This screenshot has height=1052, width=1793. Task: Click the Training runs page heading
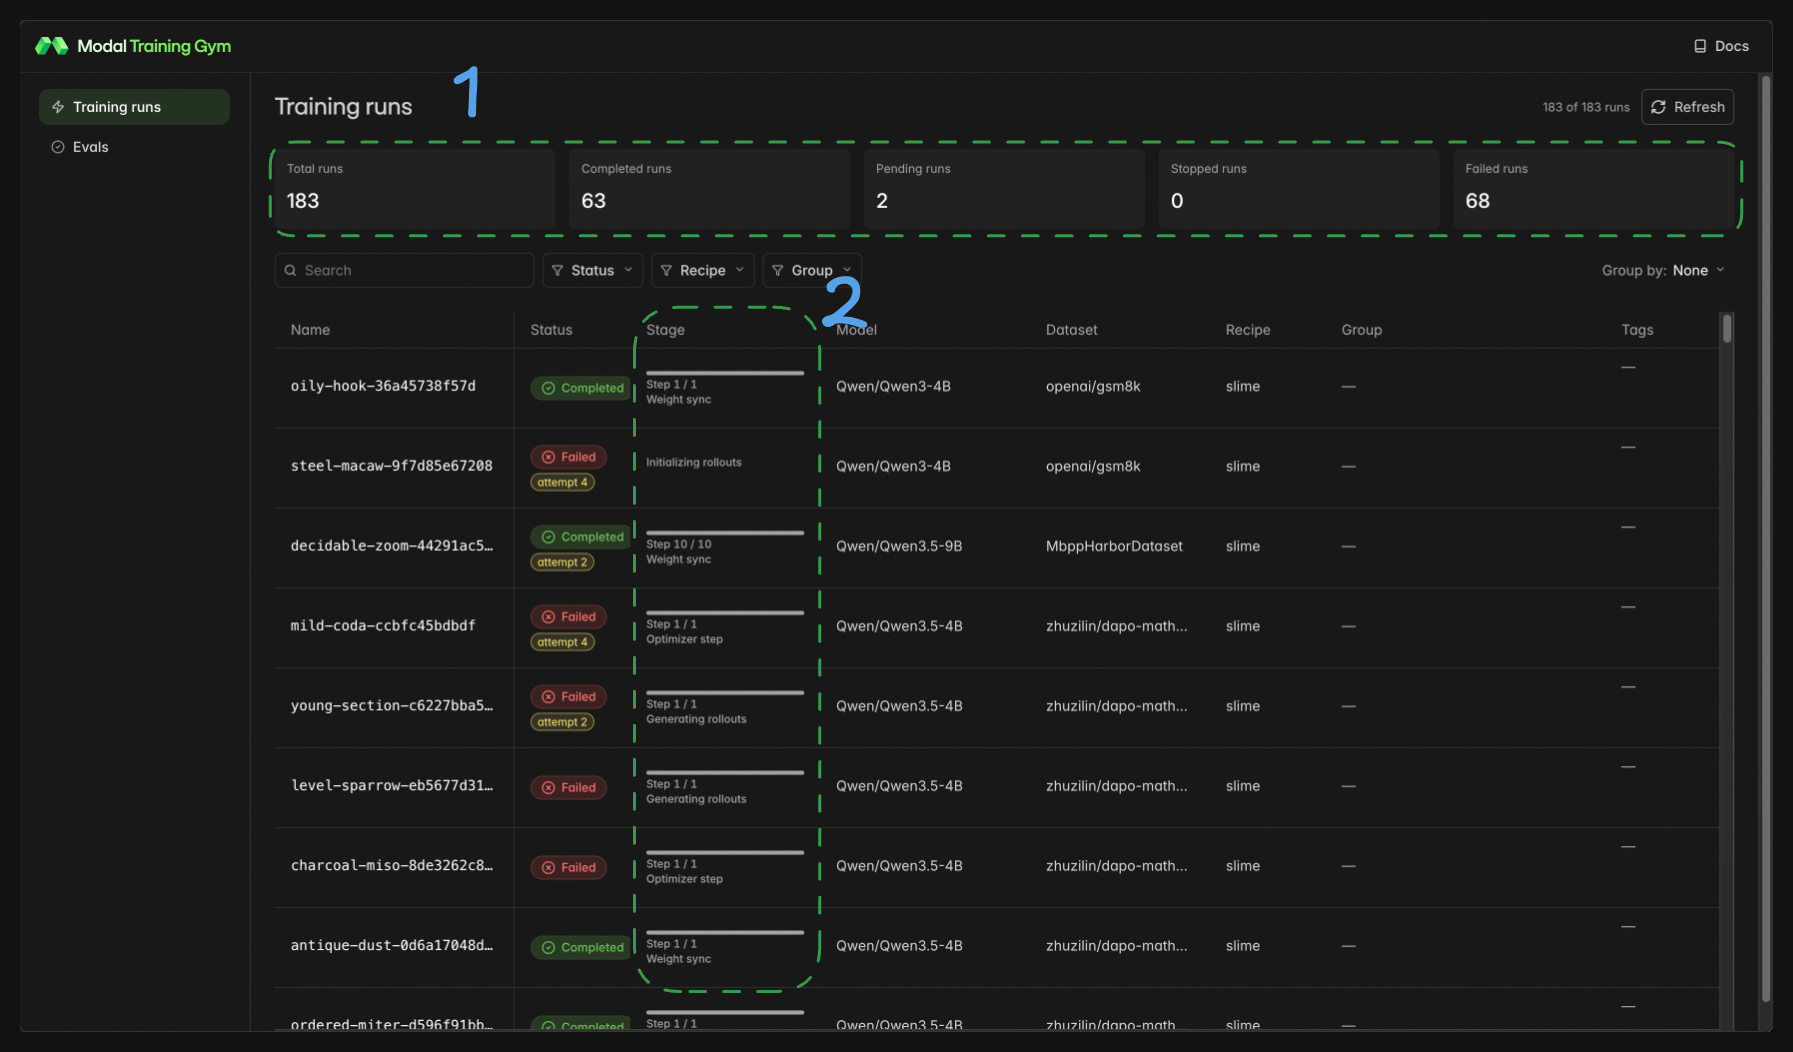[343, 107]
